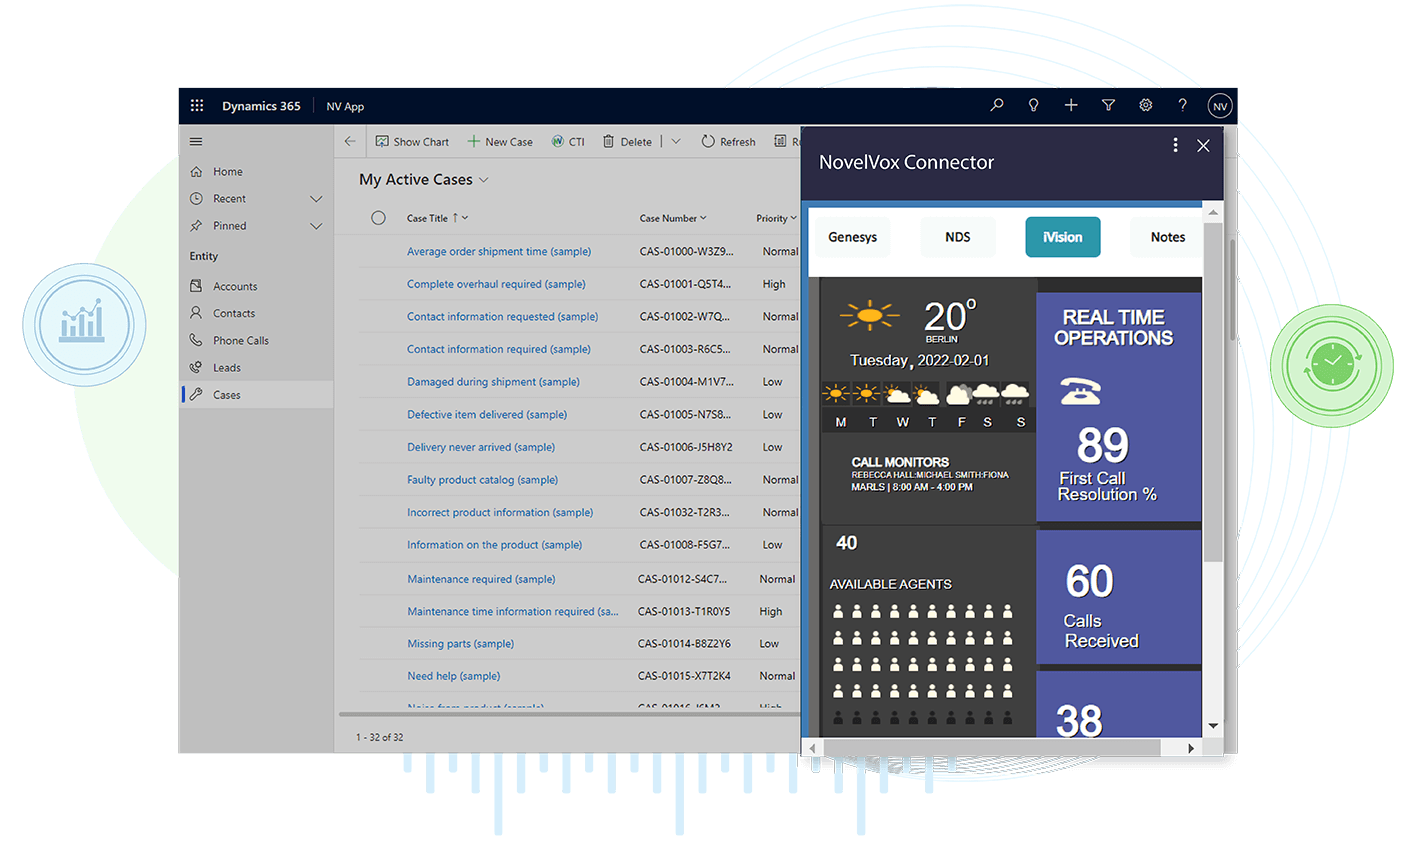The height and width of the screenshot is (841, 1416).
Task: Expand the Recent section chevron
Action: [x=316, y=199]
